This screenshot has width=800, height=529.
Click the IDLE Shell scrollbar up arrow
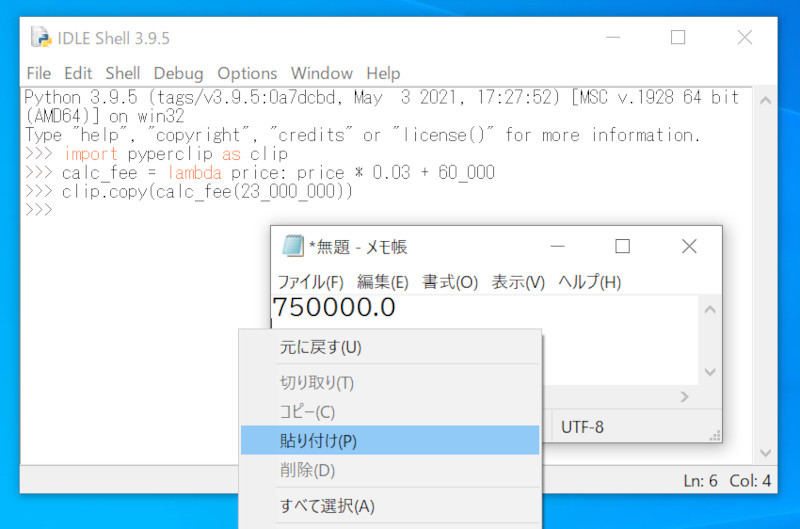765,100
